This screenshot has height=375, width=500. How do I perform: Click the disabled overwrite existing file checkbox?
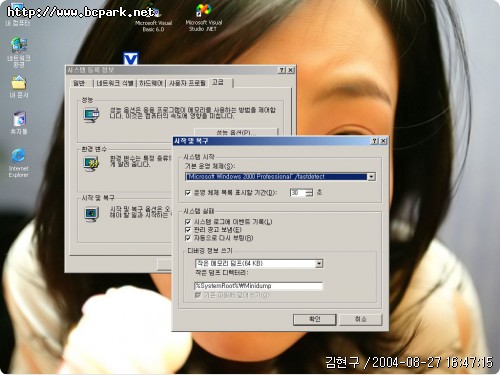[x=198, y=295]
